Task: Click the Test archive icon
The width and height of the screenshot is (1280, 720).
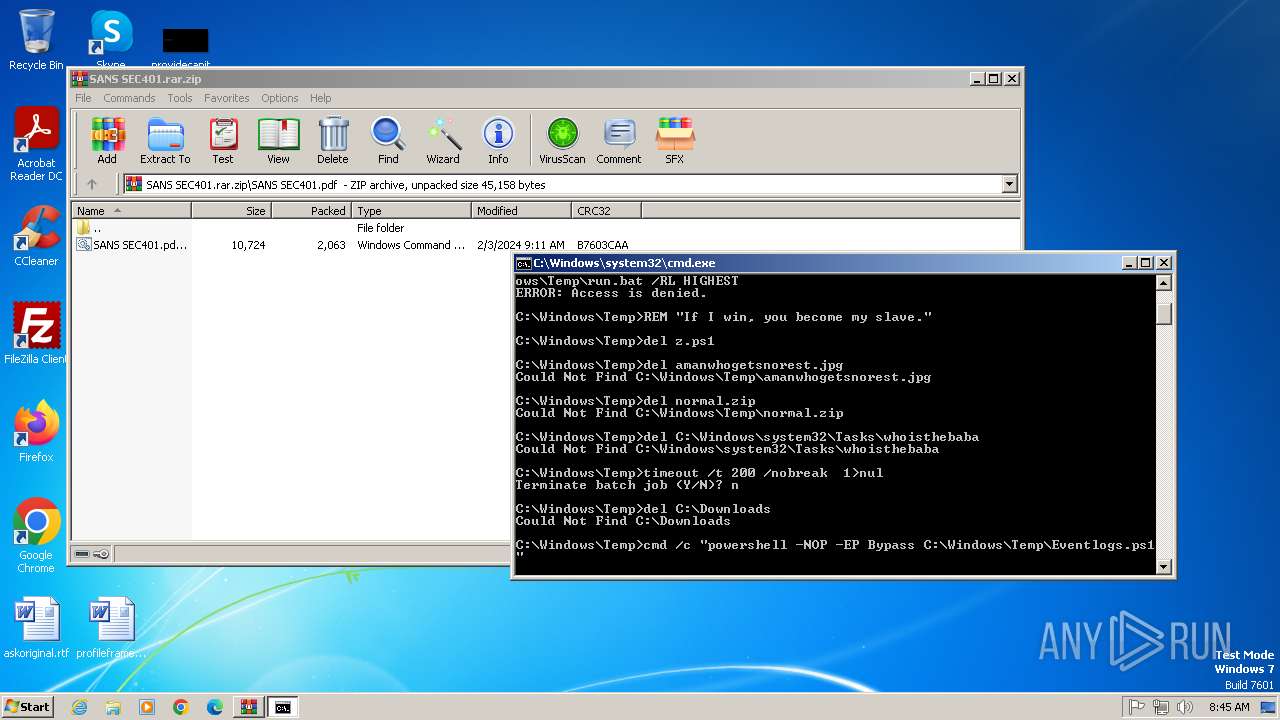Action: [223, 141]
